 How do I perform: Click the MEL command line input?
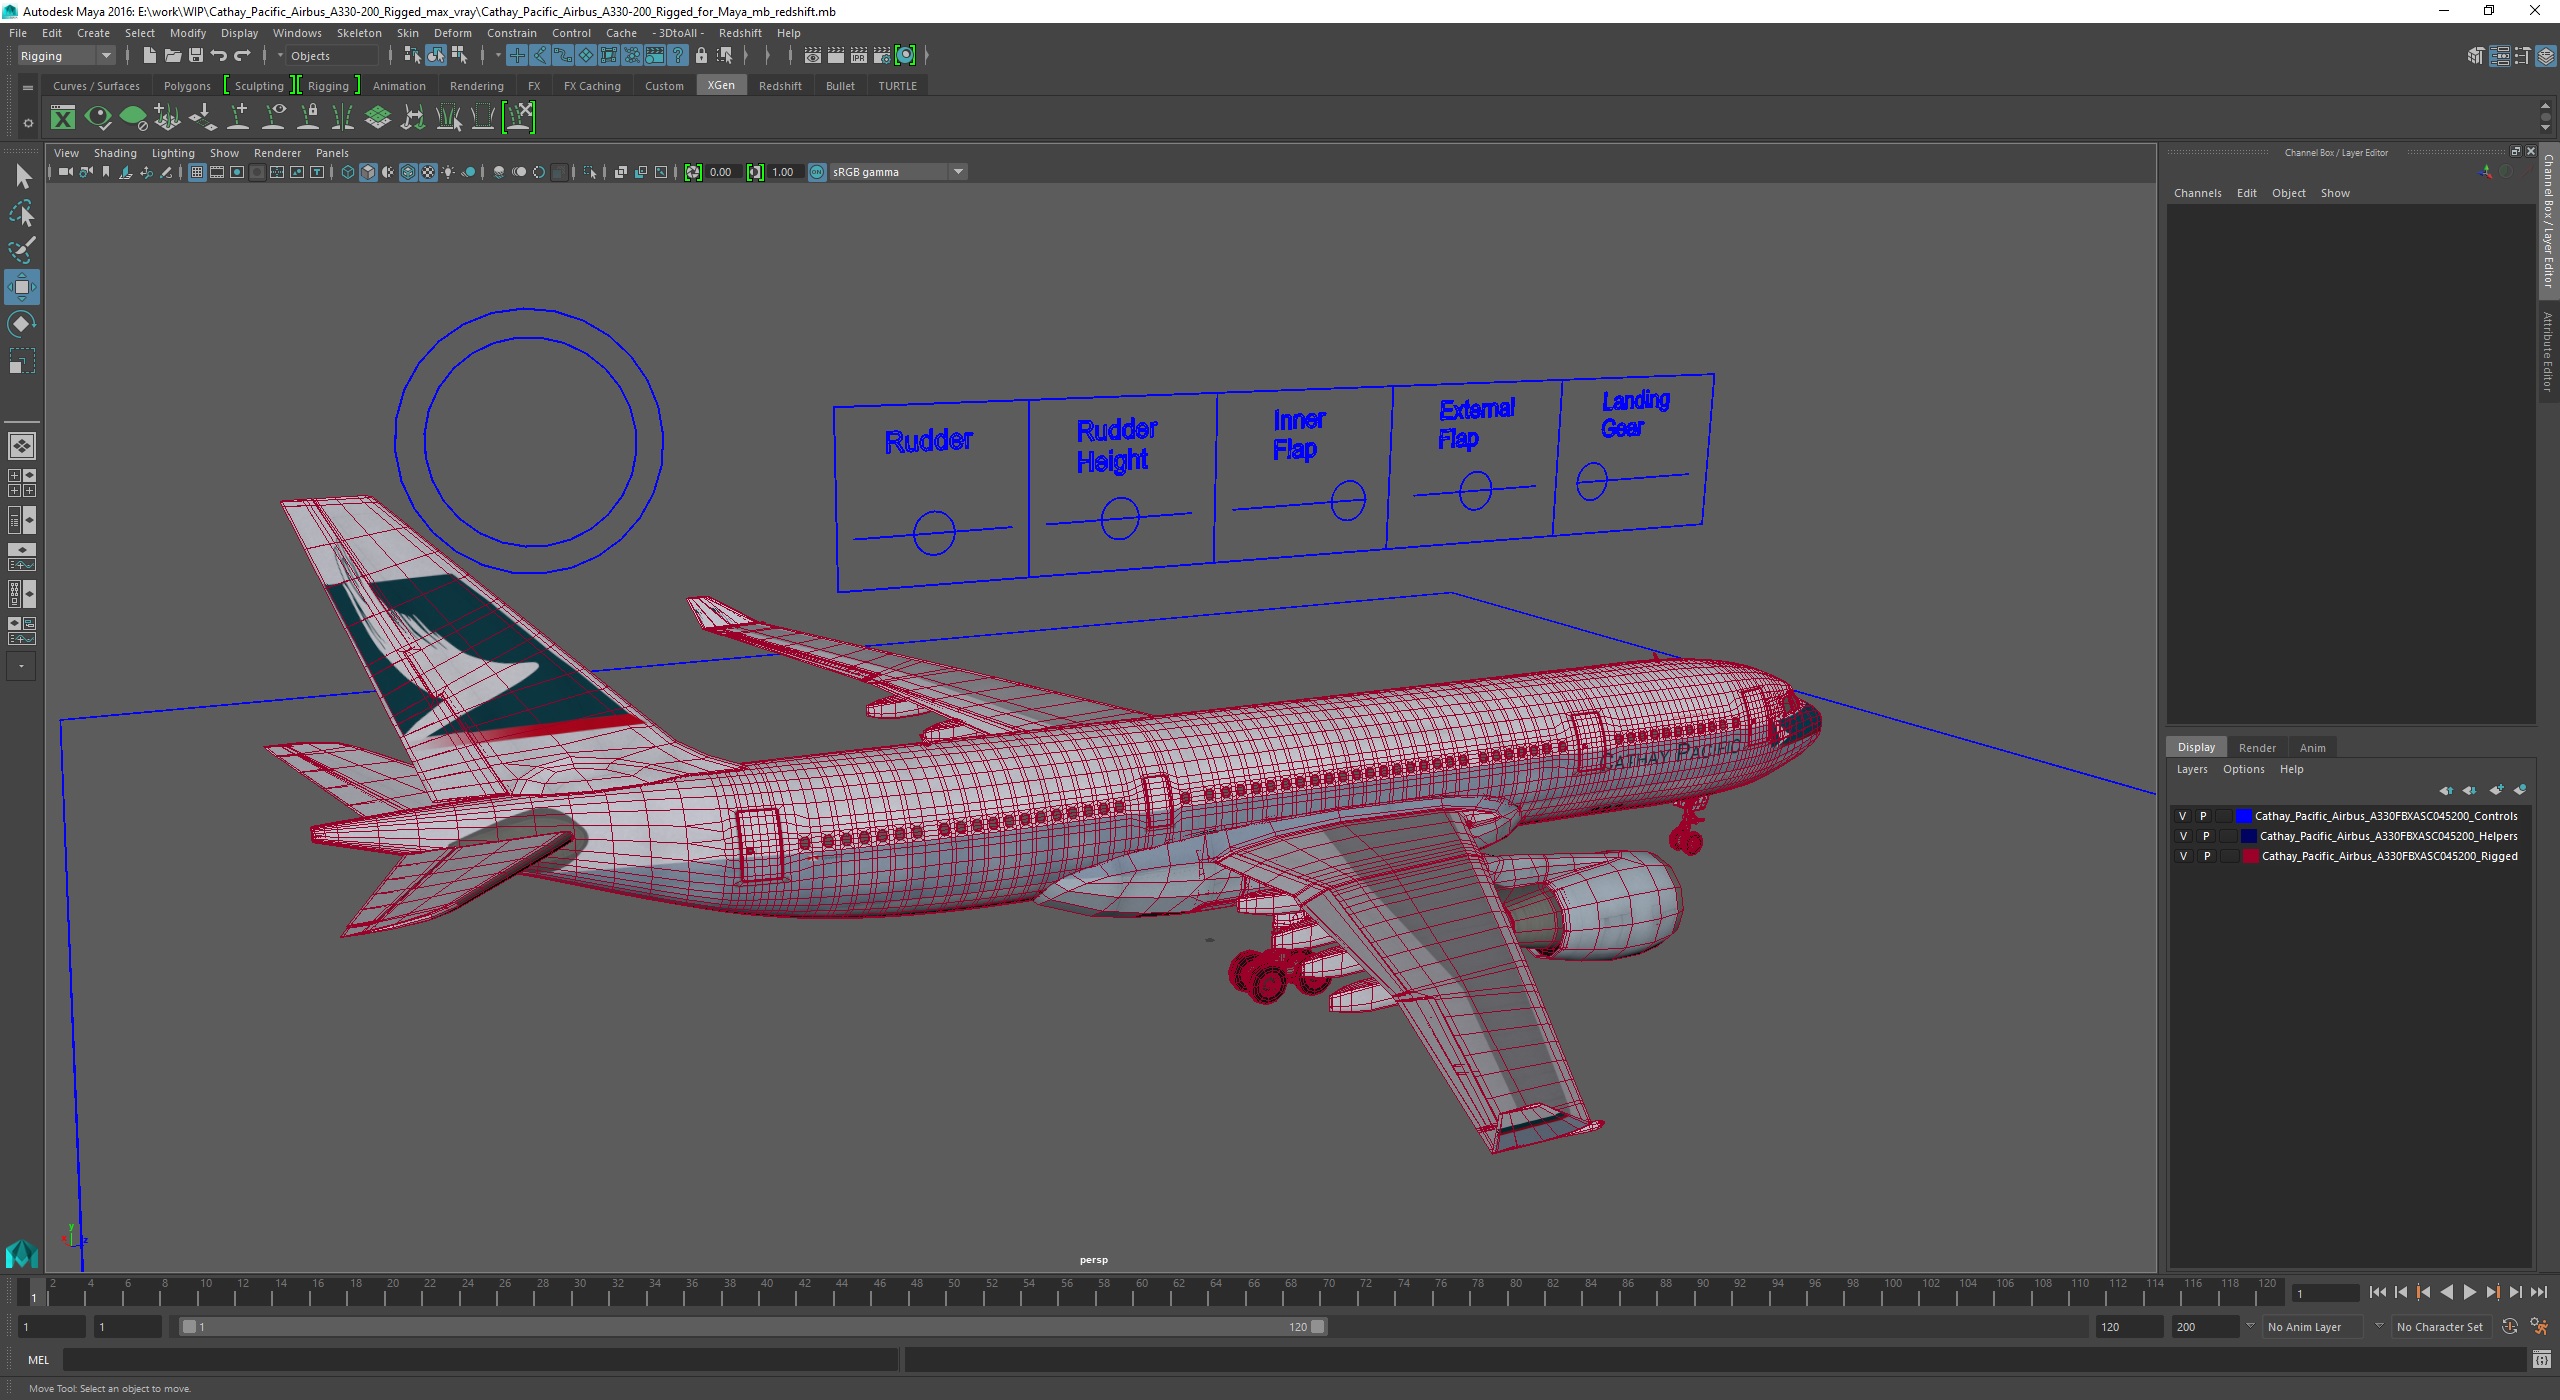click(x=480, y=1360)
